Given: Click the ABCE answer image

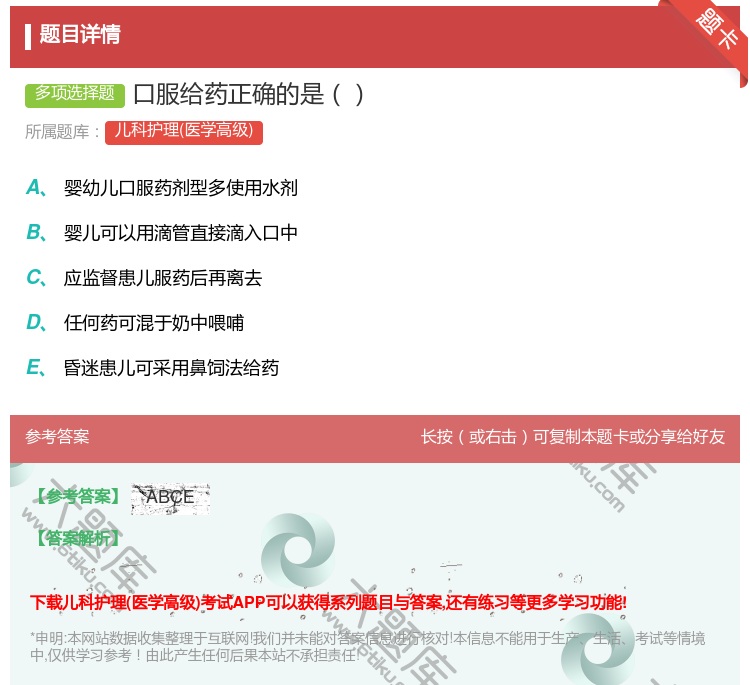Looking at the screenshot, I should (170, 499).
